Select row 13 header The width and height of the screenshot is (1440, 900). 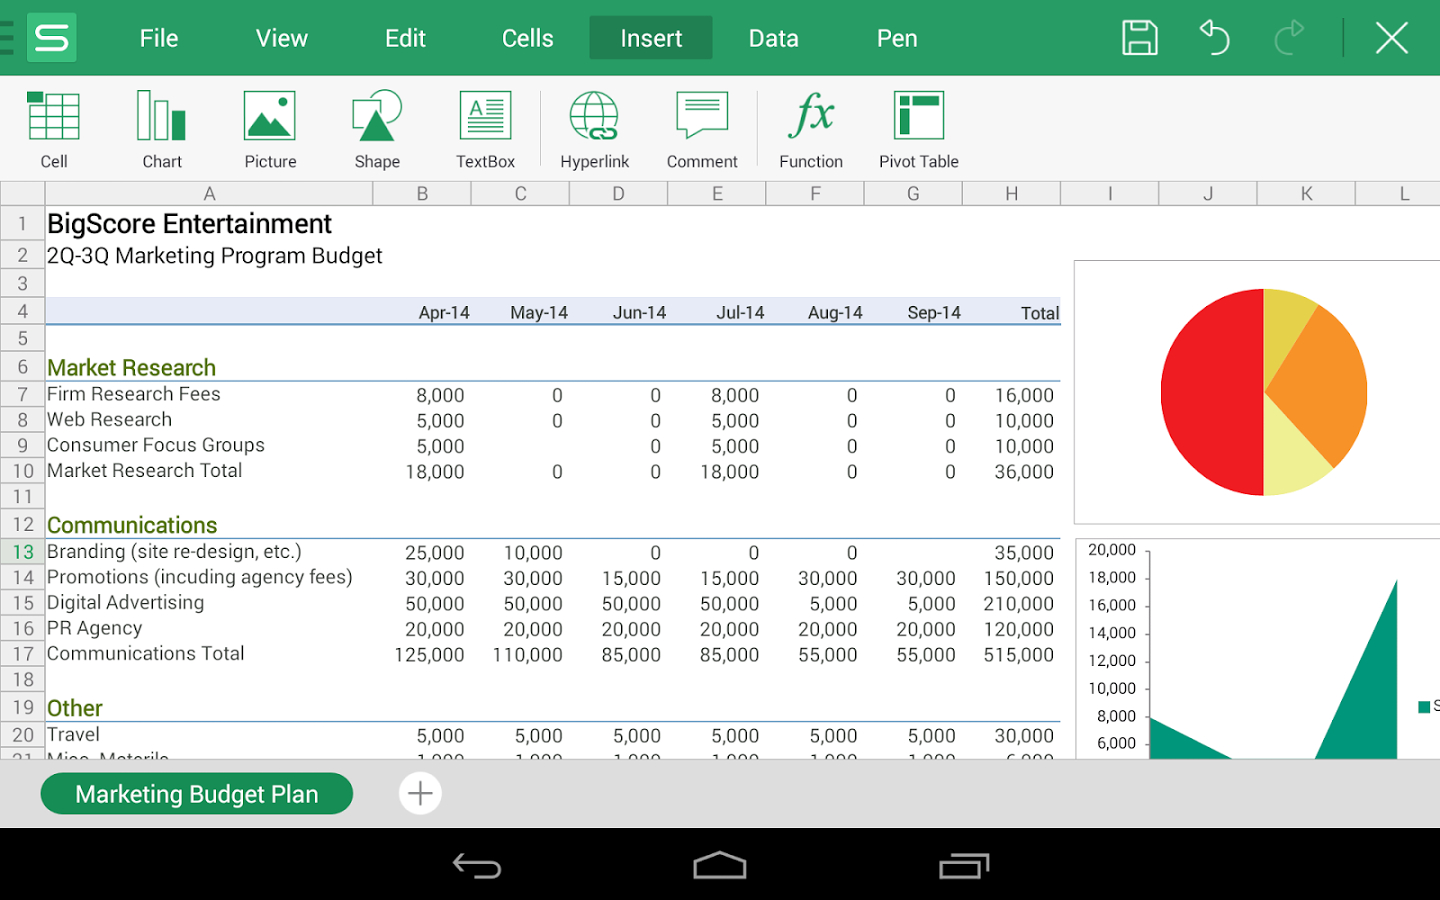[23, 552]
